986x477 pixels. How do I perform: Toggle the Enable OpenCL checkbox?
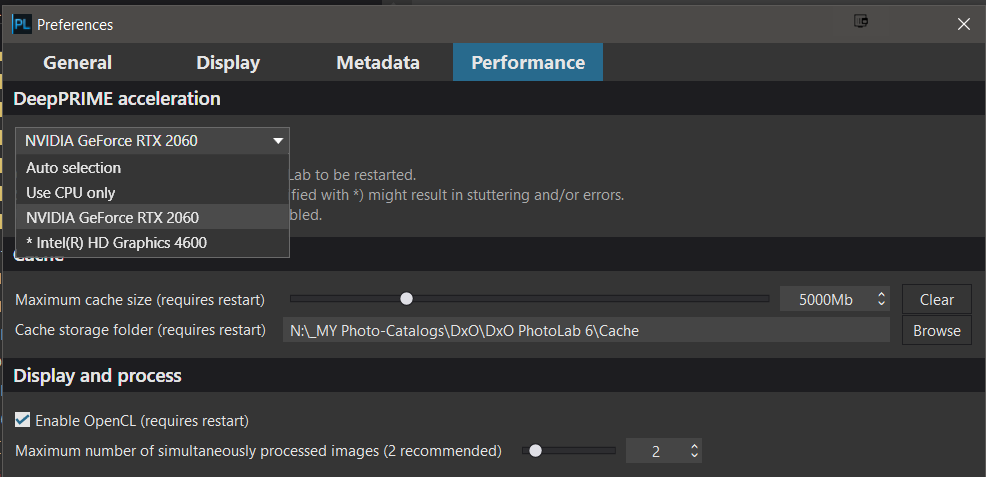[x=23, y=420]
